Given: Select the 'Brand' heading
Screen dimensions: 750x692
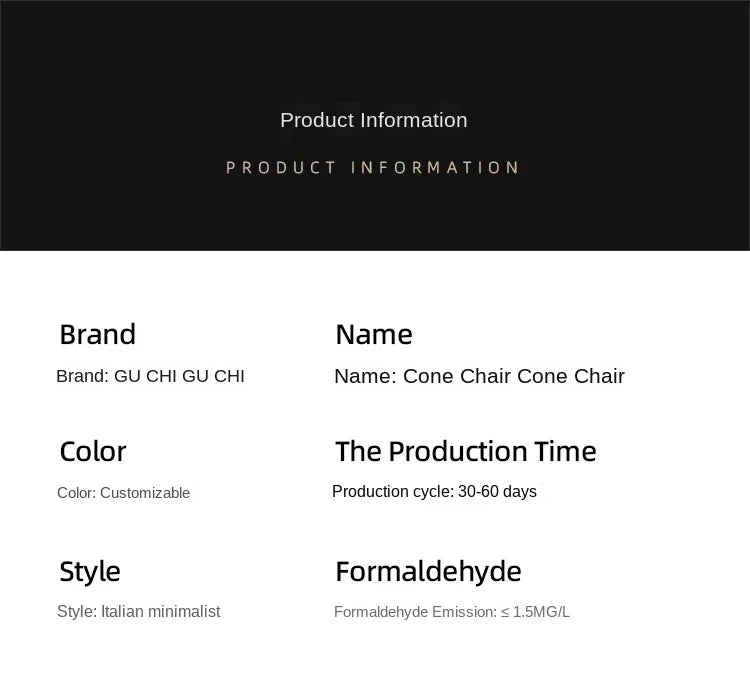Looking at the screenshot, I should 98,334.
